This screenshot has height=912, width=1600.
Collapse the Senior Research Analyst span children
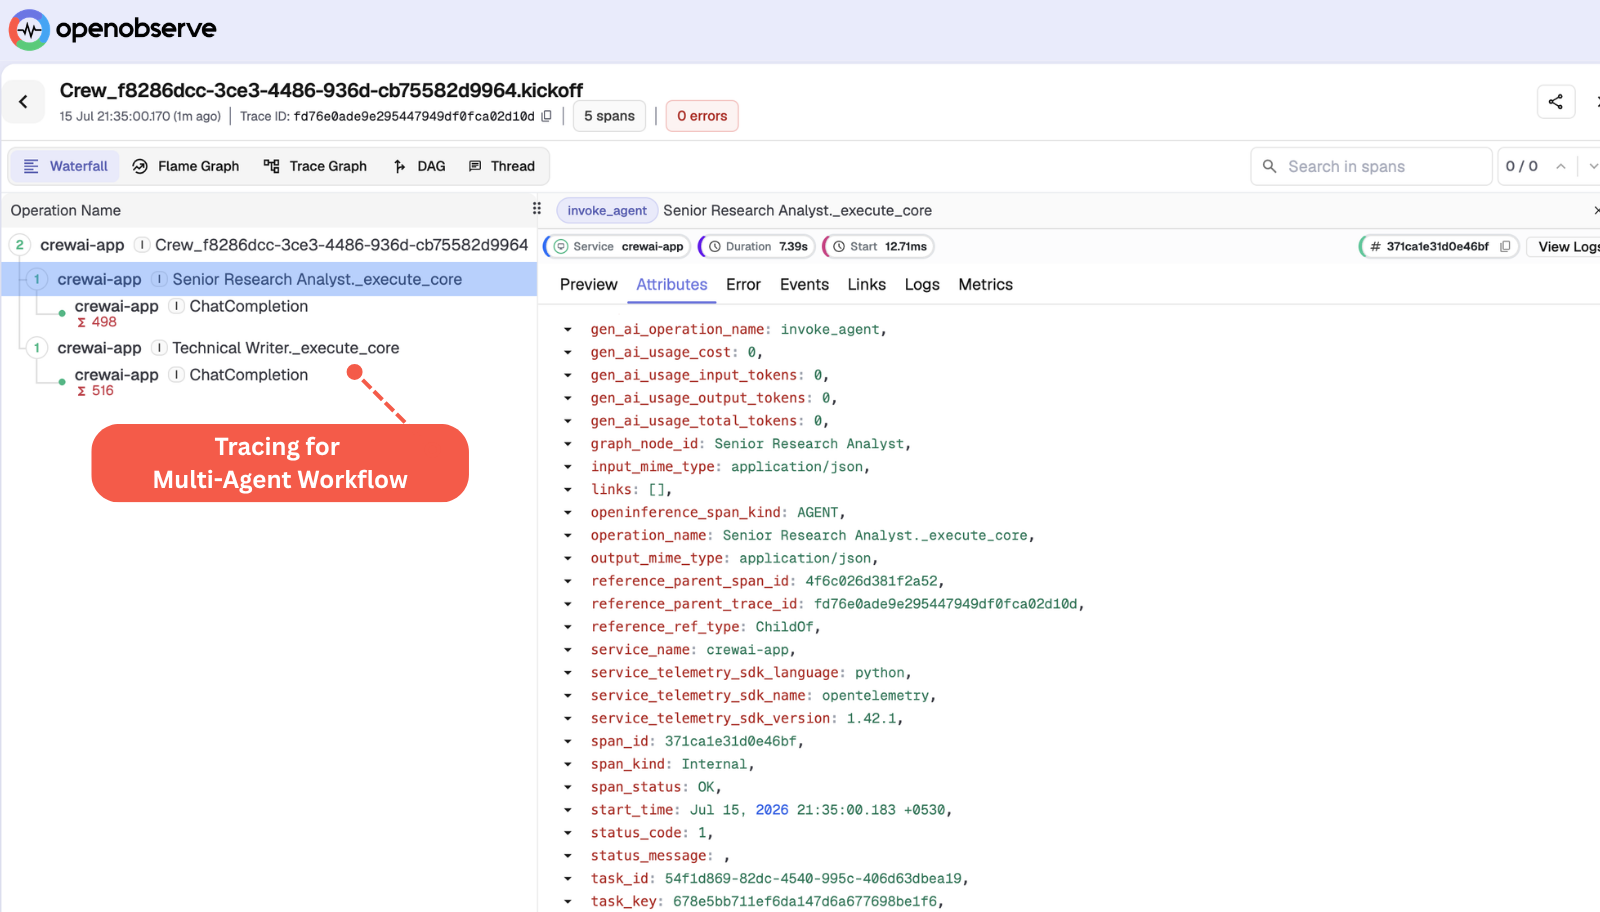pos(37,279)
